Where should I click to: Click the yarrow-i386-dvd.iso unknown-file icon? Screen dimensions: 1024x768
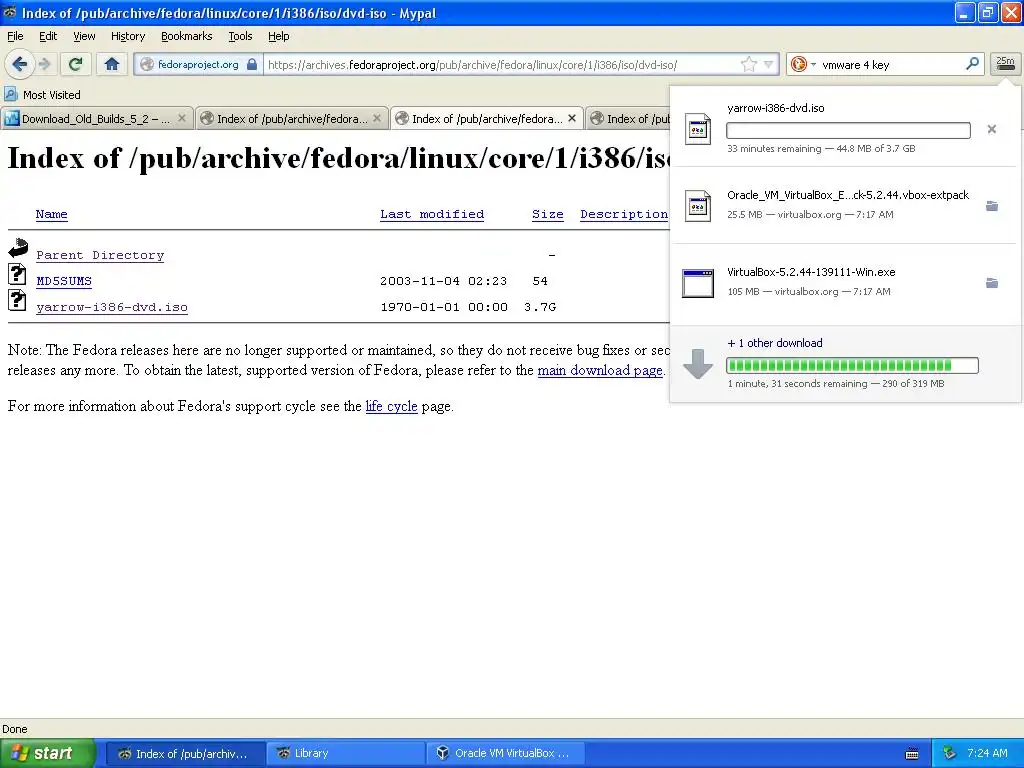tap(18, 300)
